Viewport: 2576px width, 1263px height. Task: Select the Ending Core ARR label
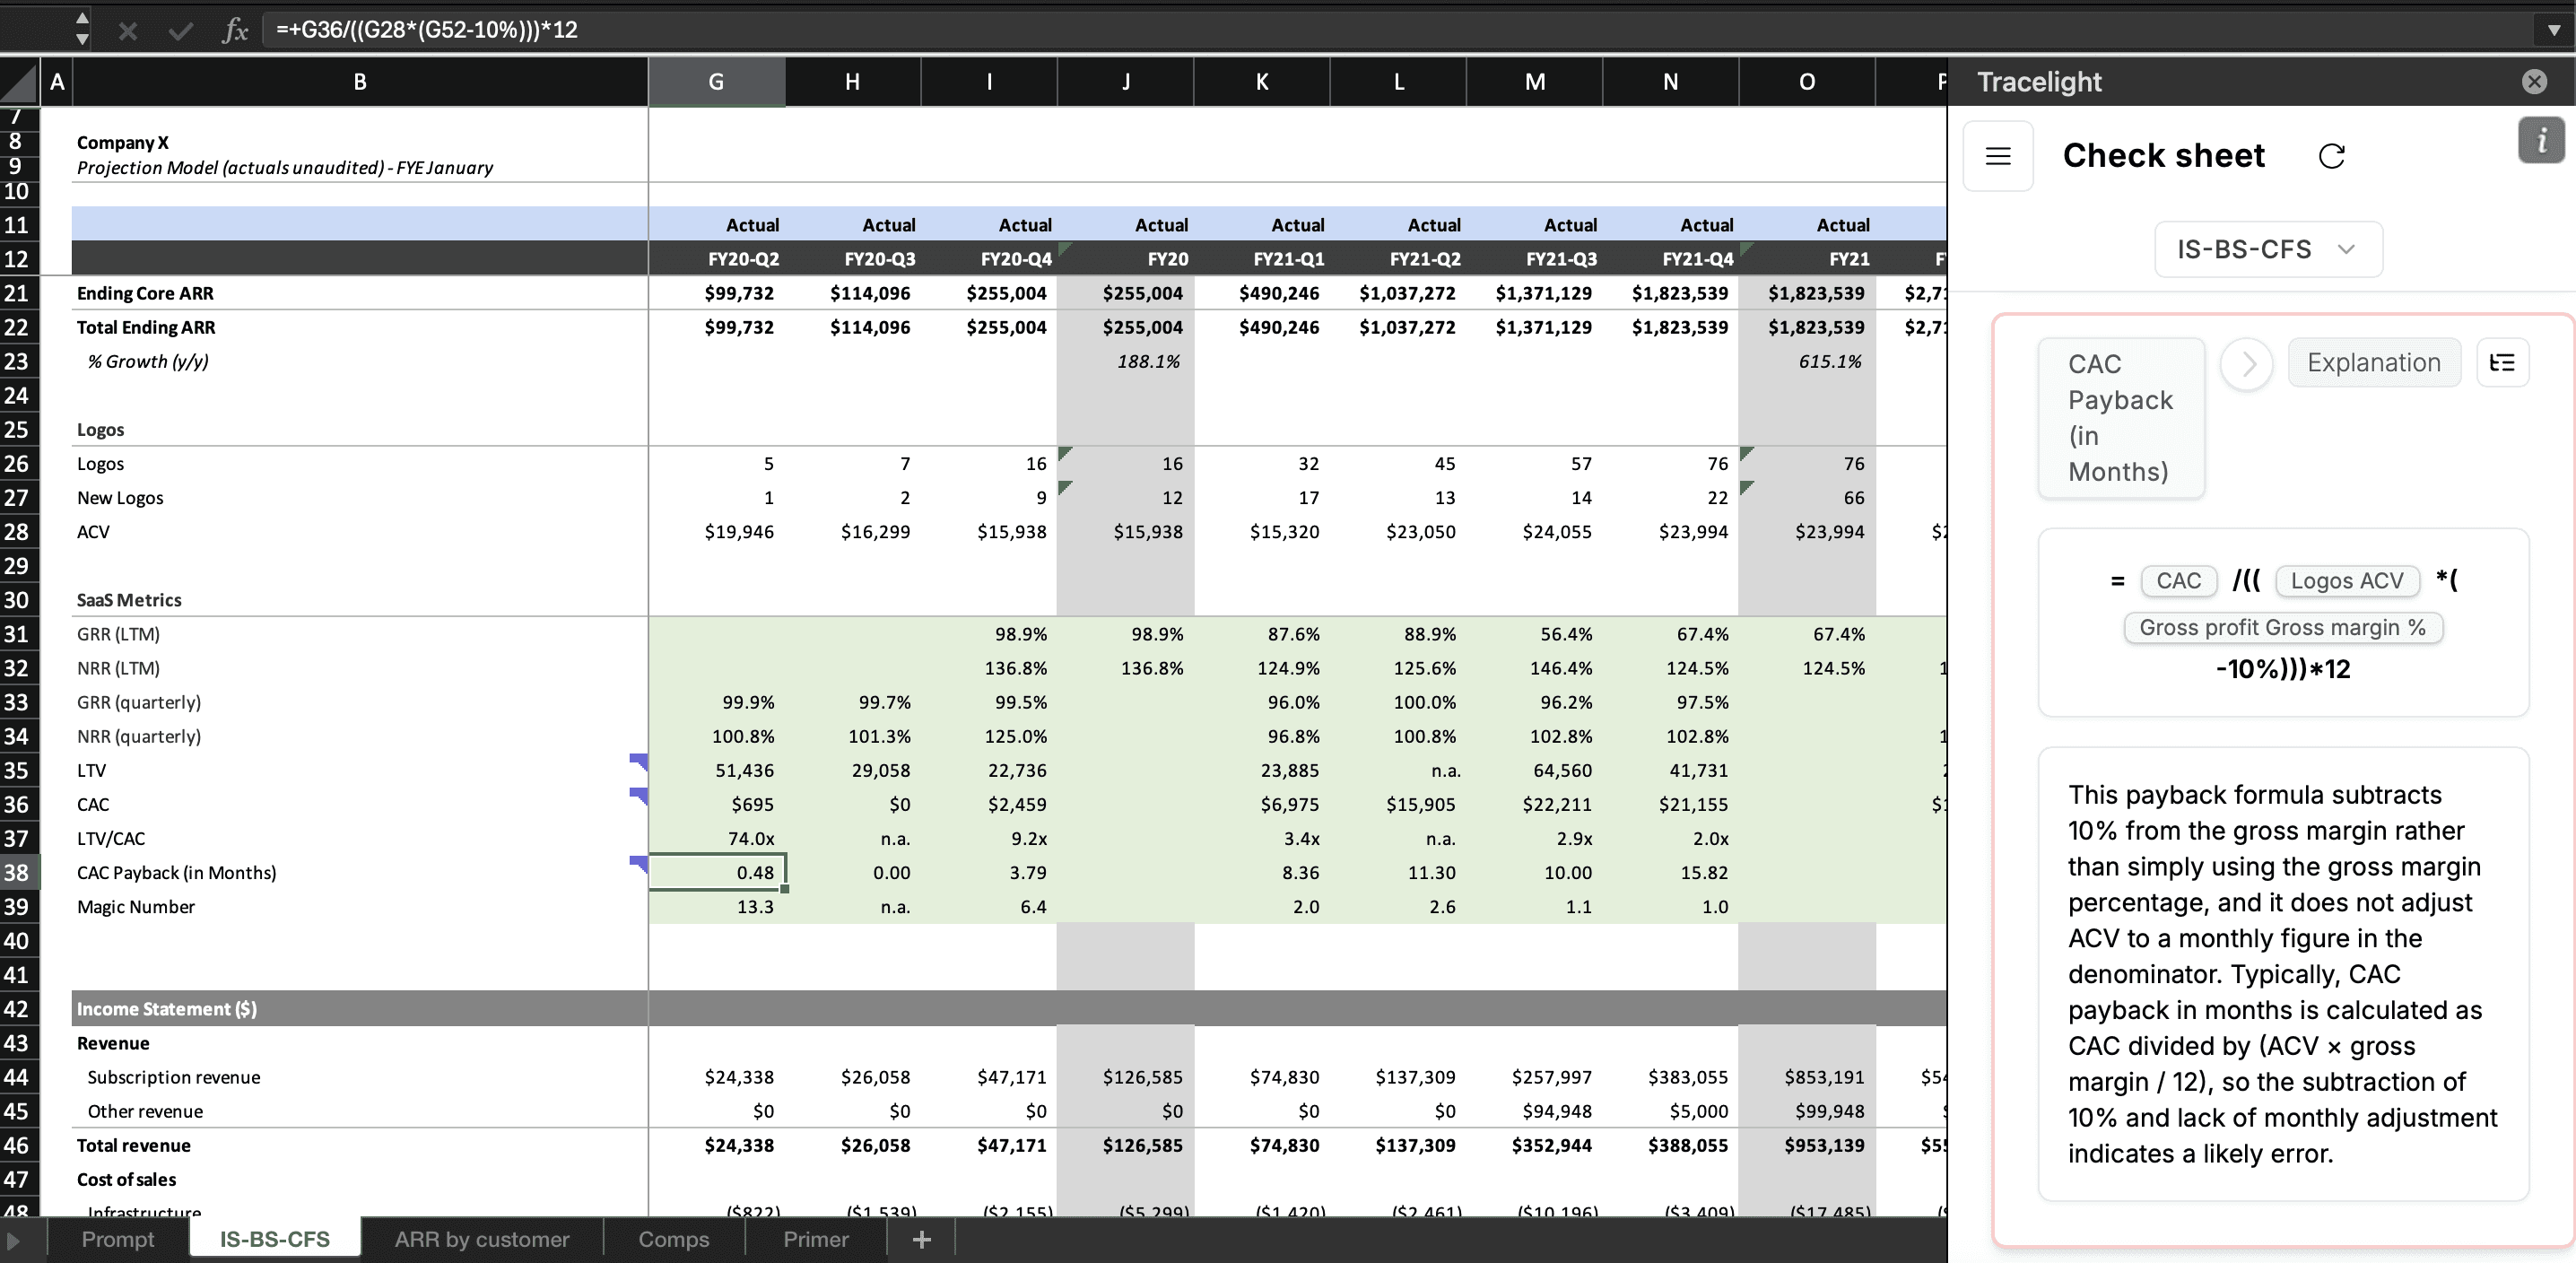[x=360, y=293]
